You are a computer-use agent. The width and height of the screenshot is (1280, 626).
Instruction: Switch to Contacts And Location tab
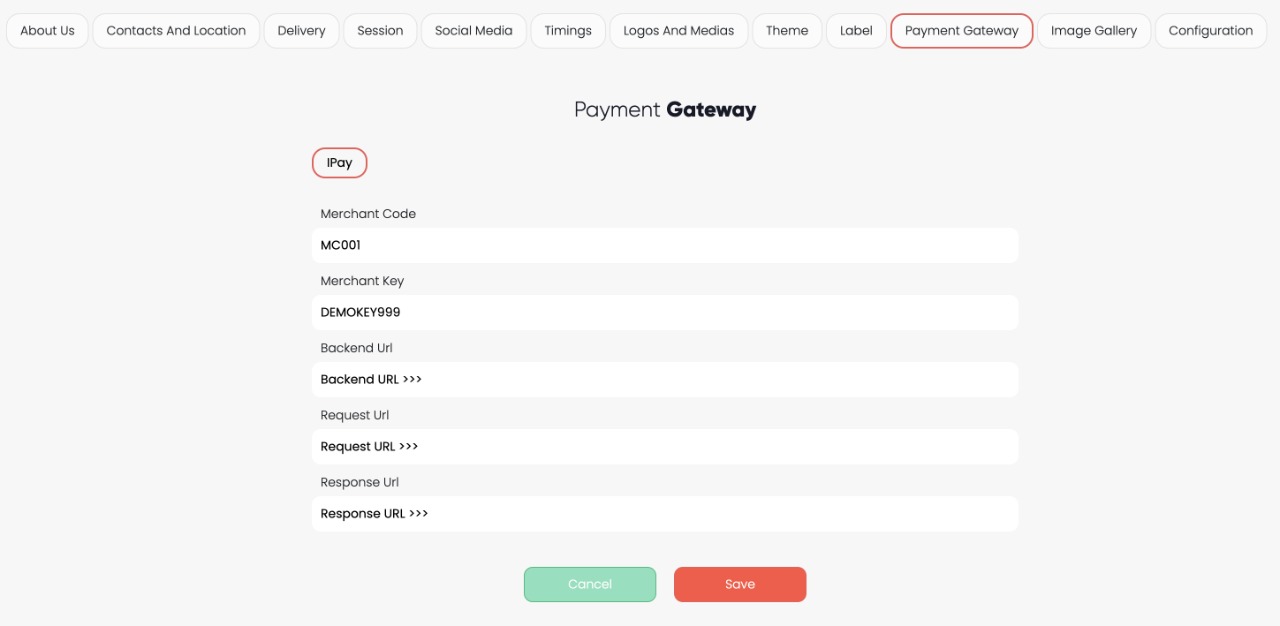pyautogui.click(x=176, y=31)
